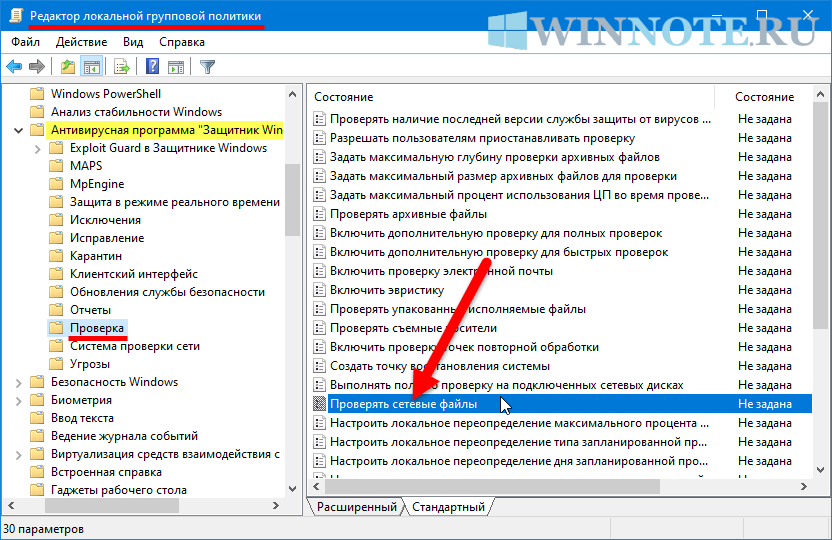Select policy 'Включить проверку электронной почты'
The width and height of the screenshot is (832, 540).
441,271
